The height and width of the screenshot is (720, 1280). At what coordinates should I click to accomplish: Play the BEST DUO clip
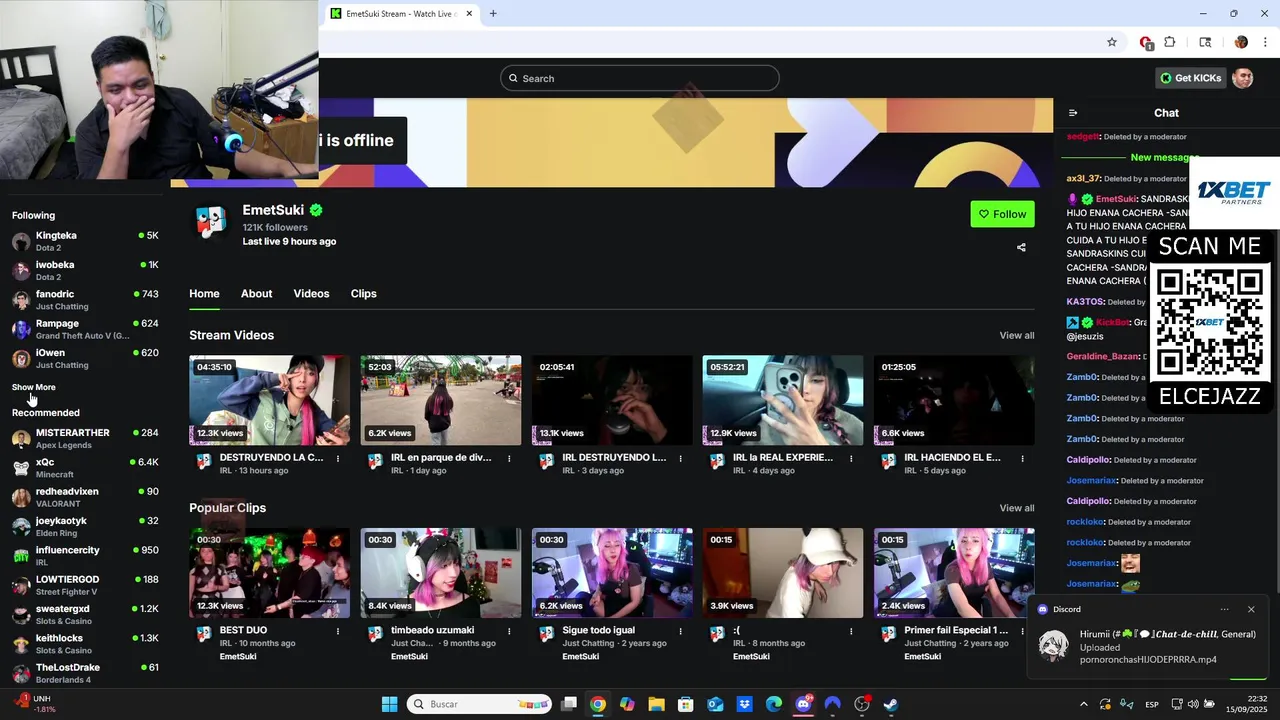click(270, 573)
